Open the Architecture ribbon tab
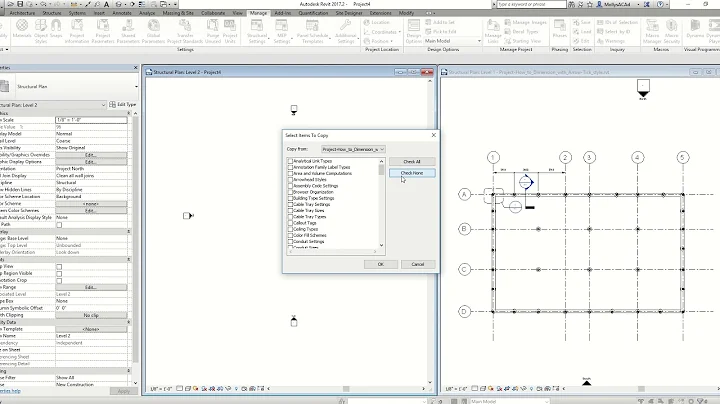This screenshot has height=404, width=720. click(22, 13)
